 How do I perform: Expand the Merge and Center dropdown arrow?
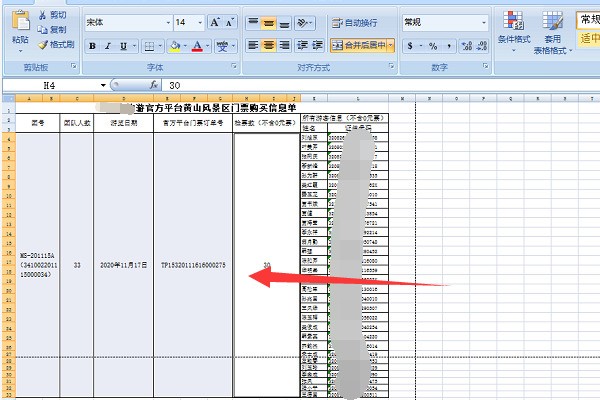[391, 46]
